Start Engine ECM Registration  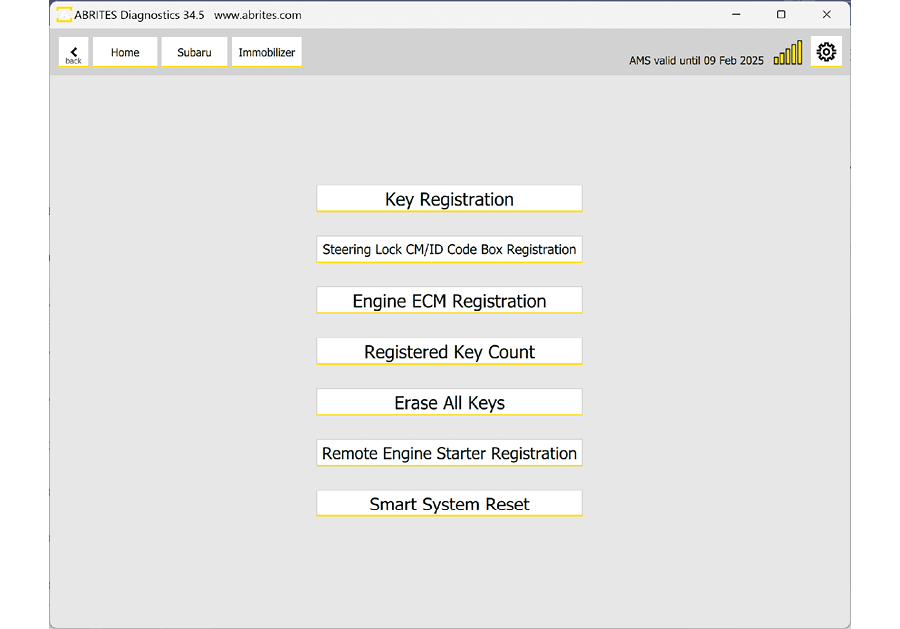[449, 301]
